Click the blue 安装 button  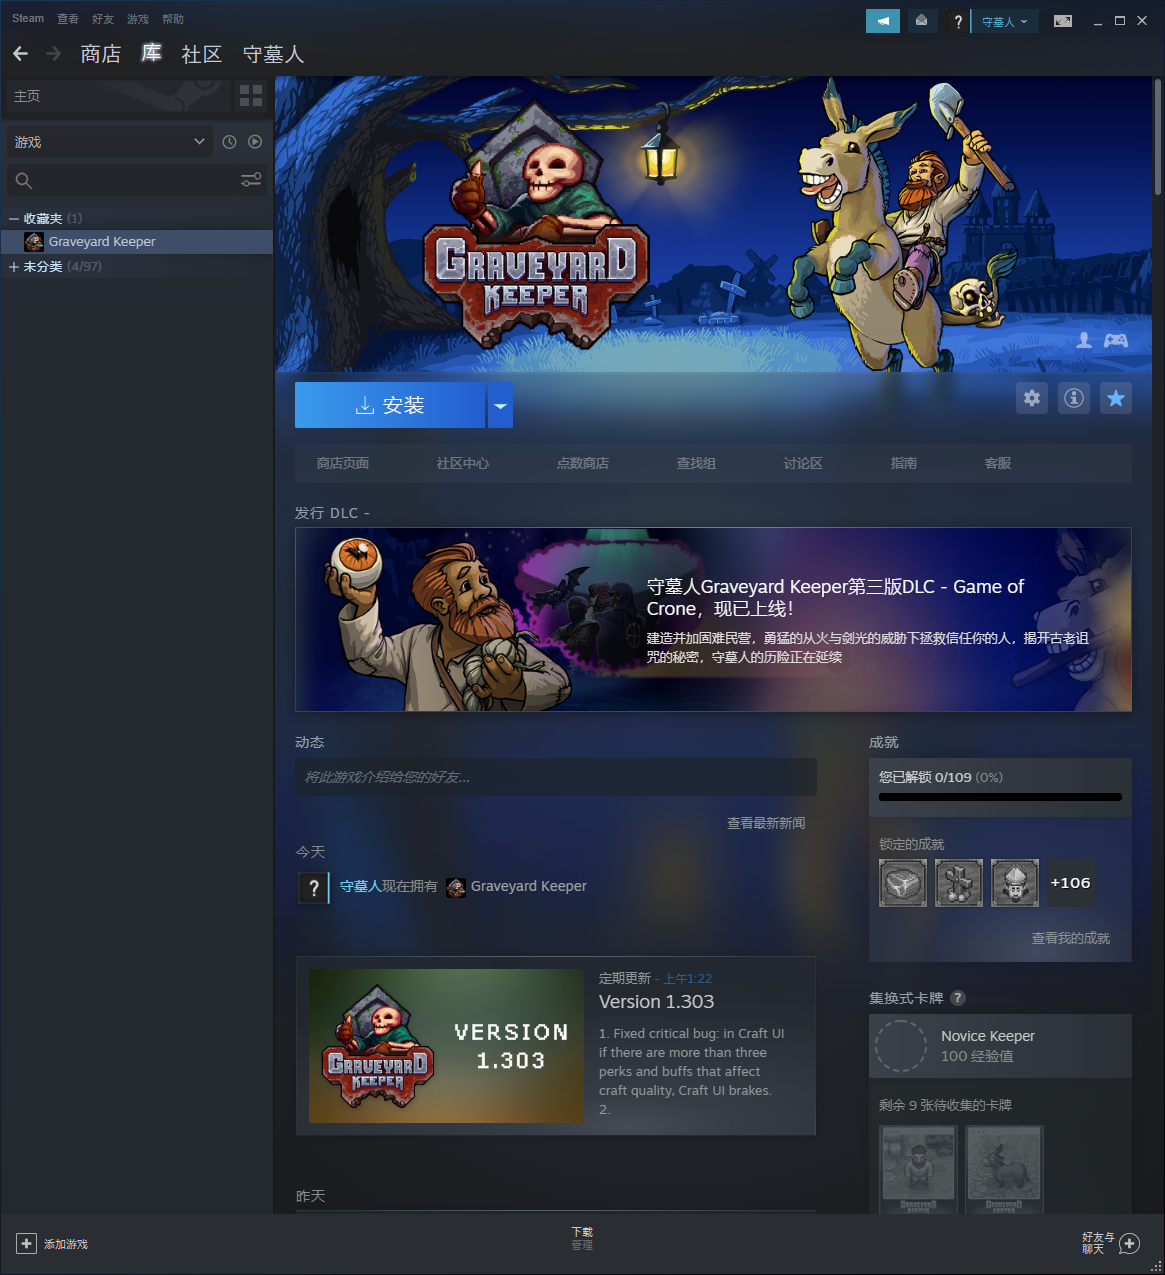click(x=390, y=406)
